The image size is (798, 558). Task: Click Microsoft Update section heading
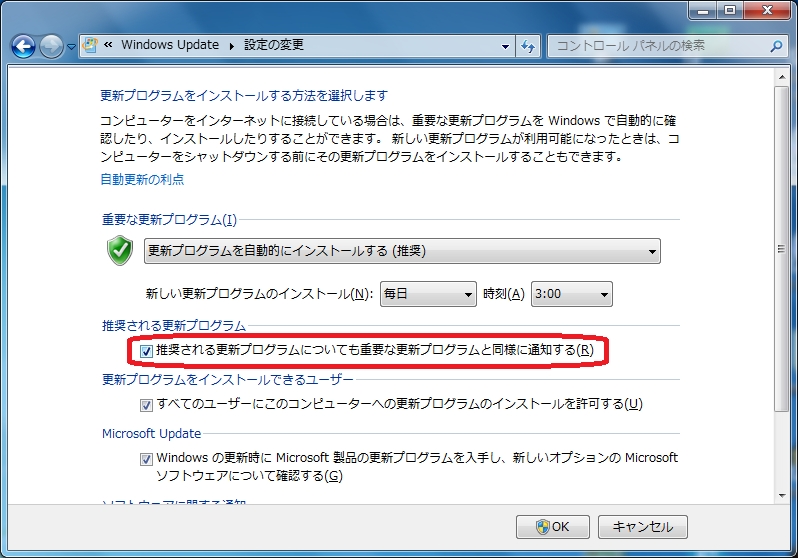[x=152, y=433]
